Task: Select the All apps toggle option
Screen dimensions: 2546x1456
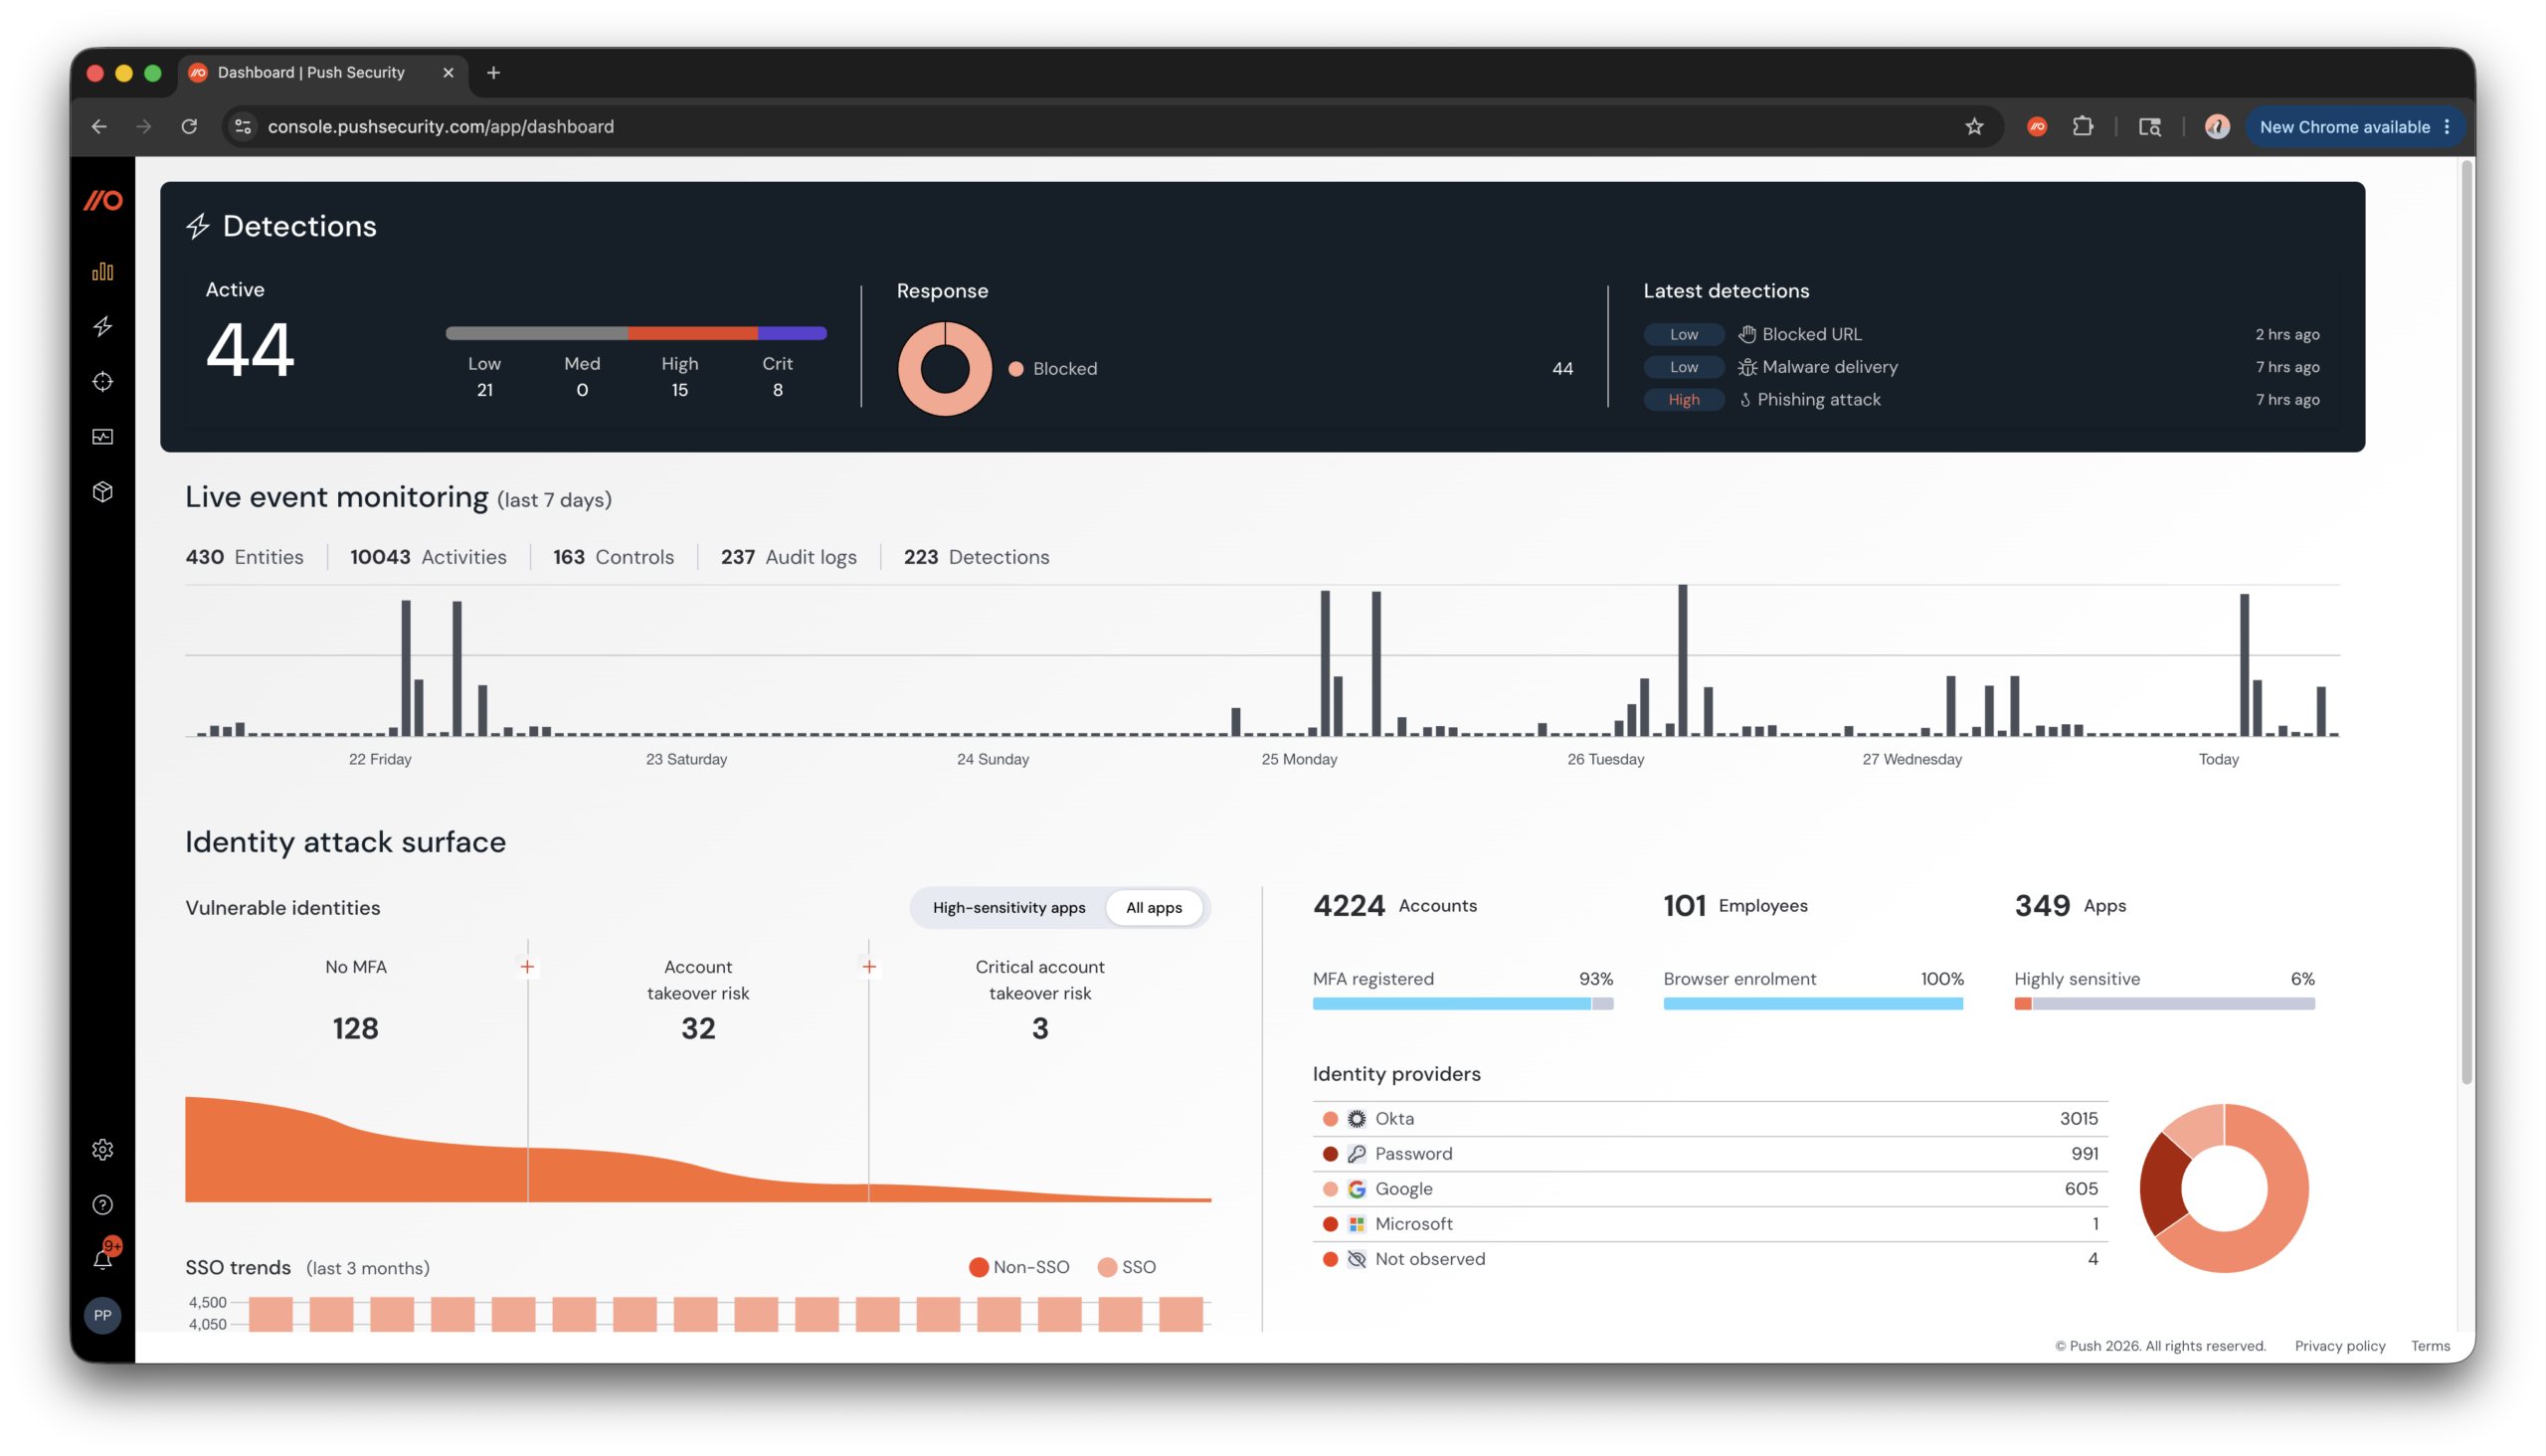Action: (1153, 908)
